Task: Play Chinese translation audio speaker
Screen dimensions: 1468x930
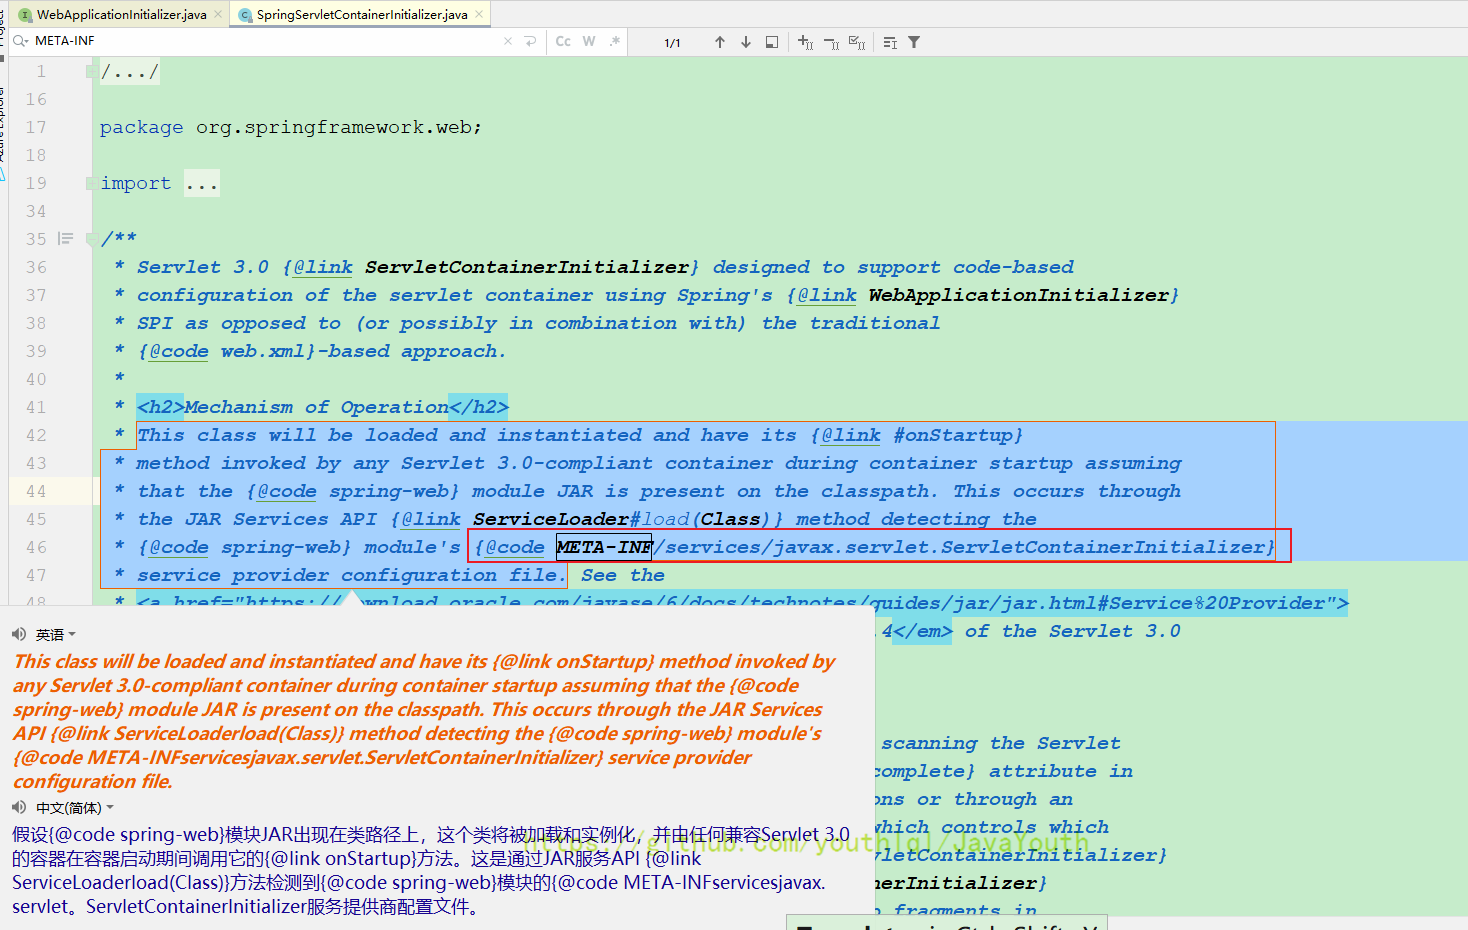Action: coord(19,807)
